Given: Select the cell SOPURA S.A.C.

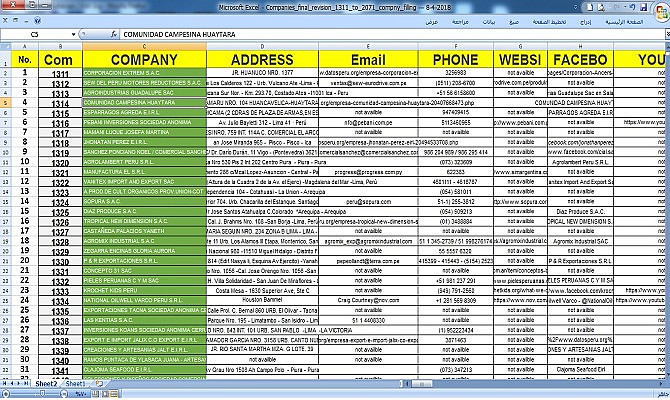Looking at the screenshot, I should pos(144,202).
